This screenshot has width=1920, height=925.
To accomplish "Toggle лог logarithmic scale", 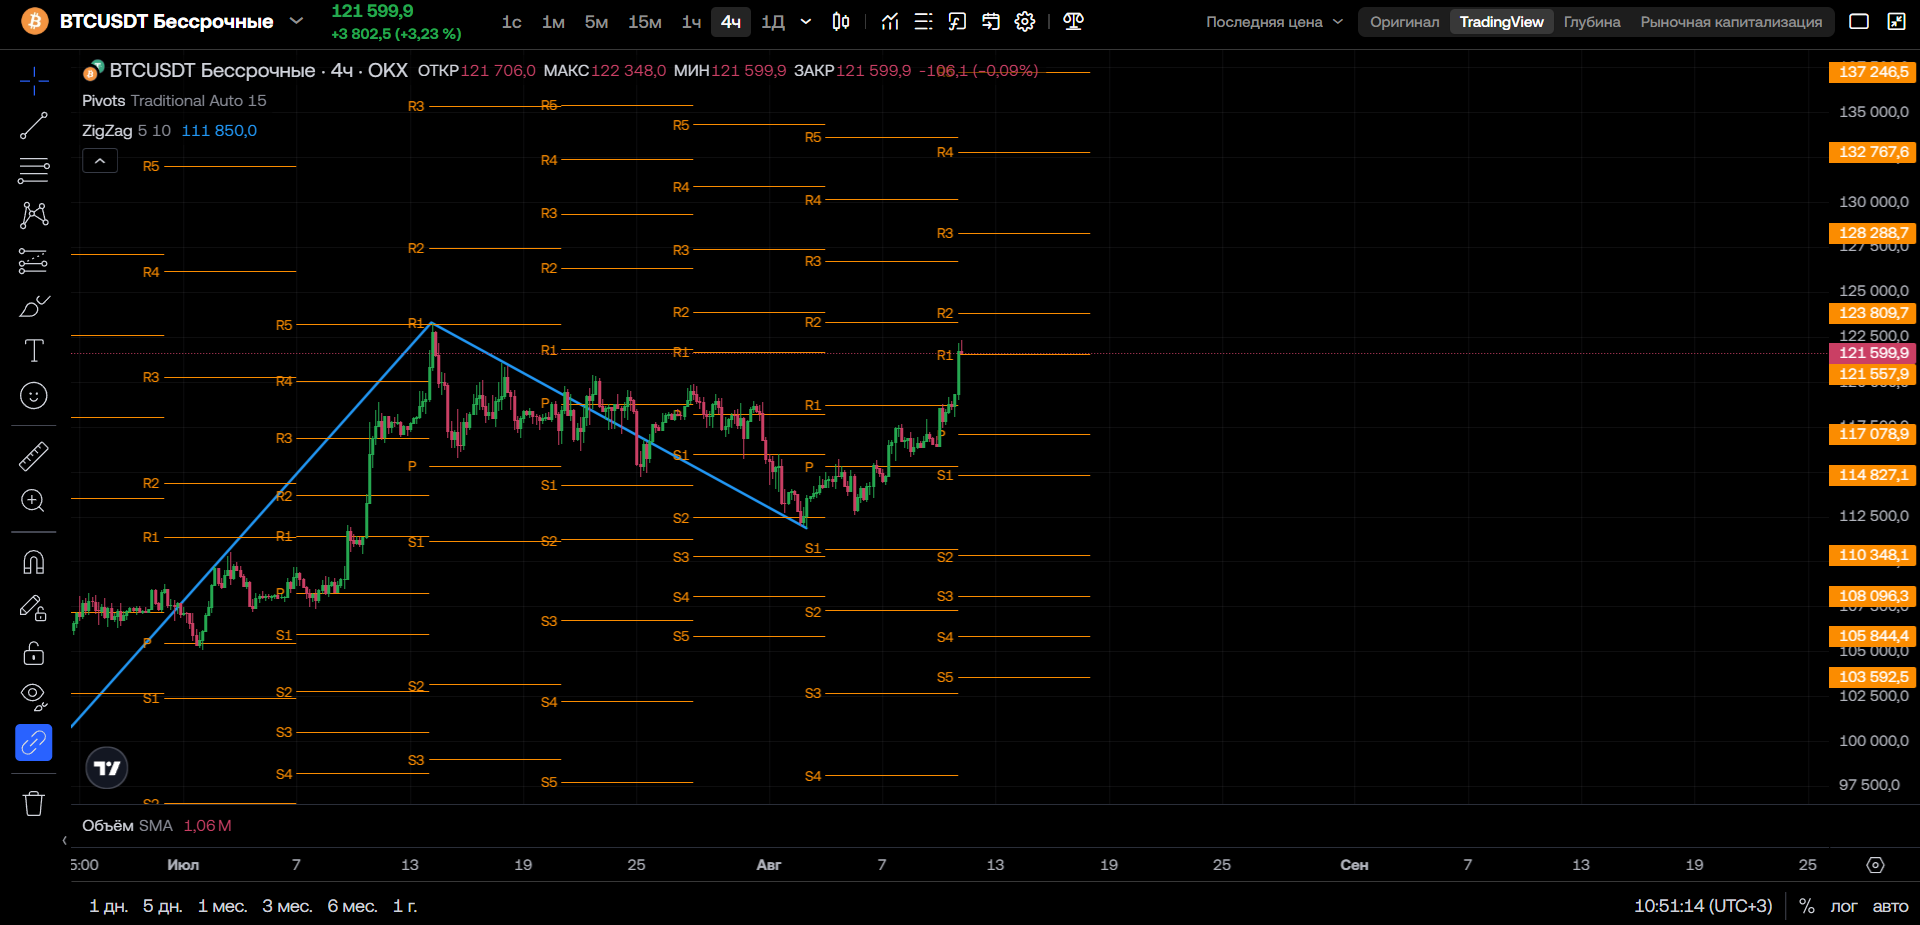I will (1844, 906).
